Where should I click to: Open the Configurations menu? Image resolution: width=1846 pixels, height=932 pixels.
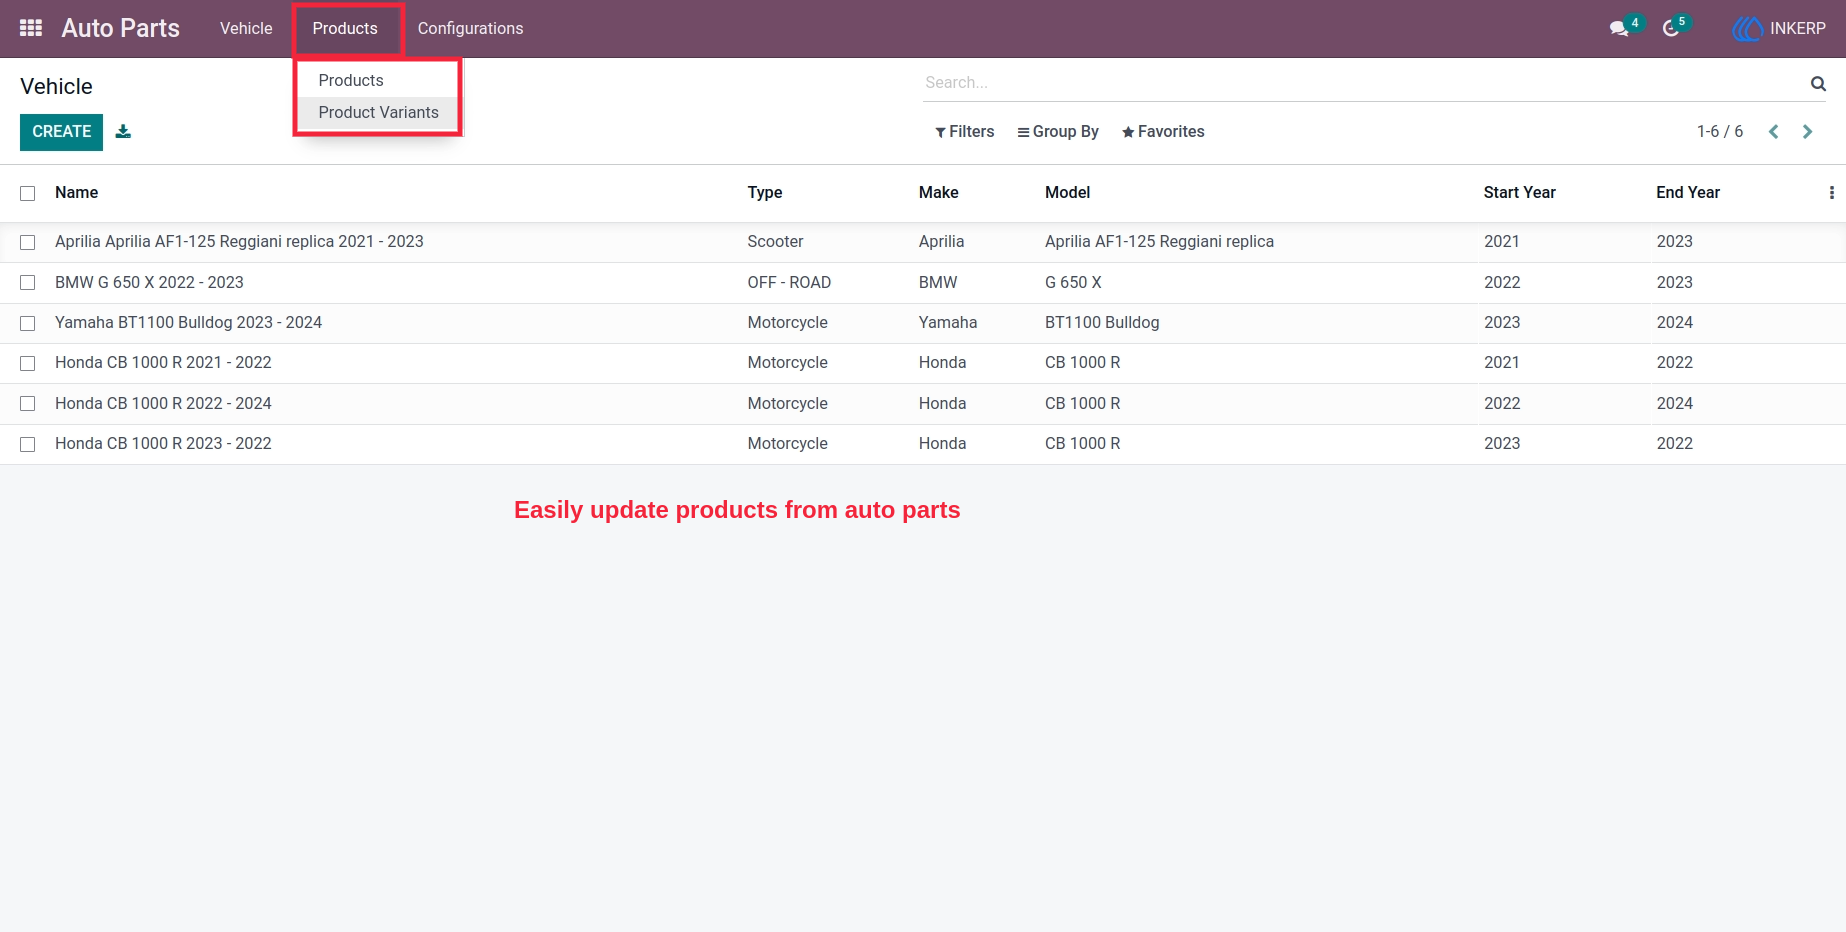pyautogui.click(x=470, y=28)
